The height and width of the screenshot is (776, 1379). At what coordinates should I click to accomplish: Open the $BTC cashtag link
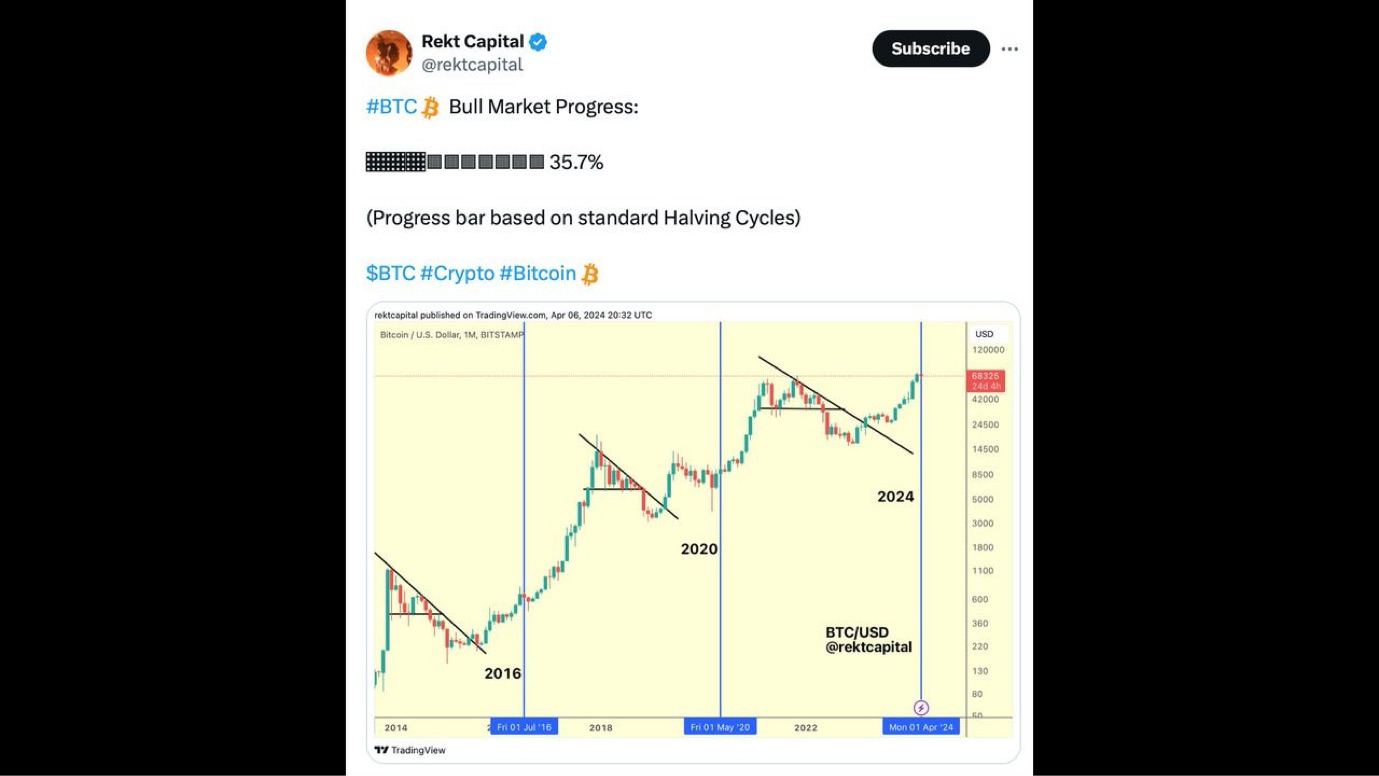[x=390, y=273]
